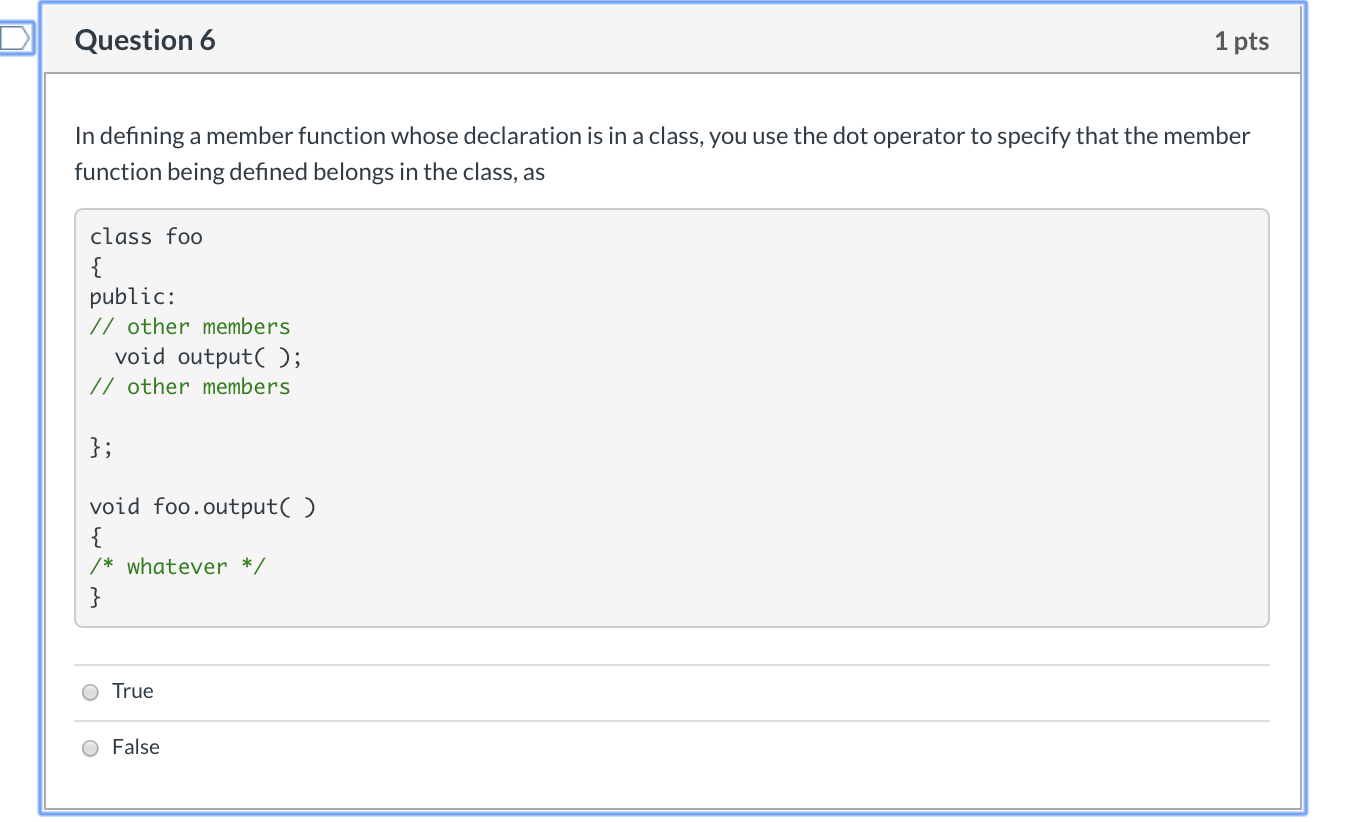Click the gray header bar of Question 6
1360x822 pixels.
670,41
